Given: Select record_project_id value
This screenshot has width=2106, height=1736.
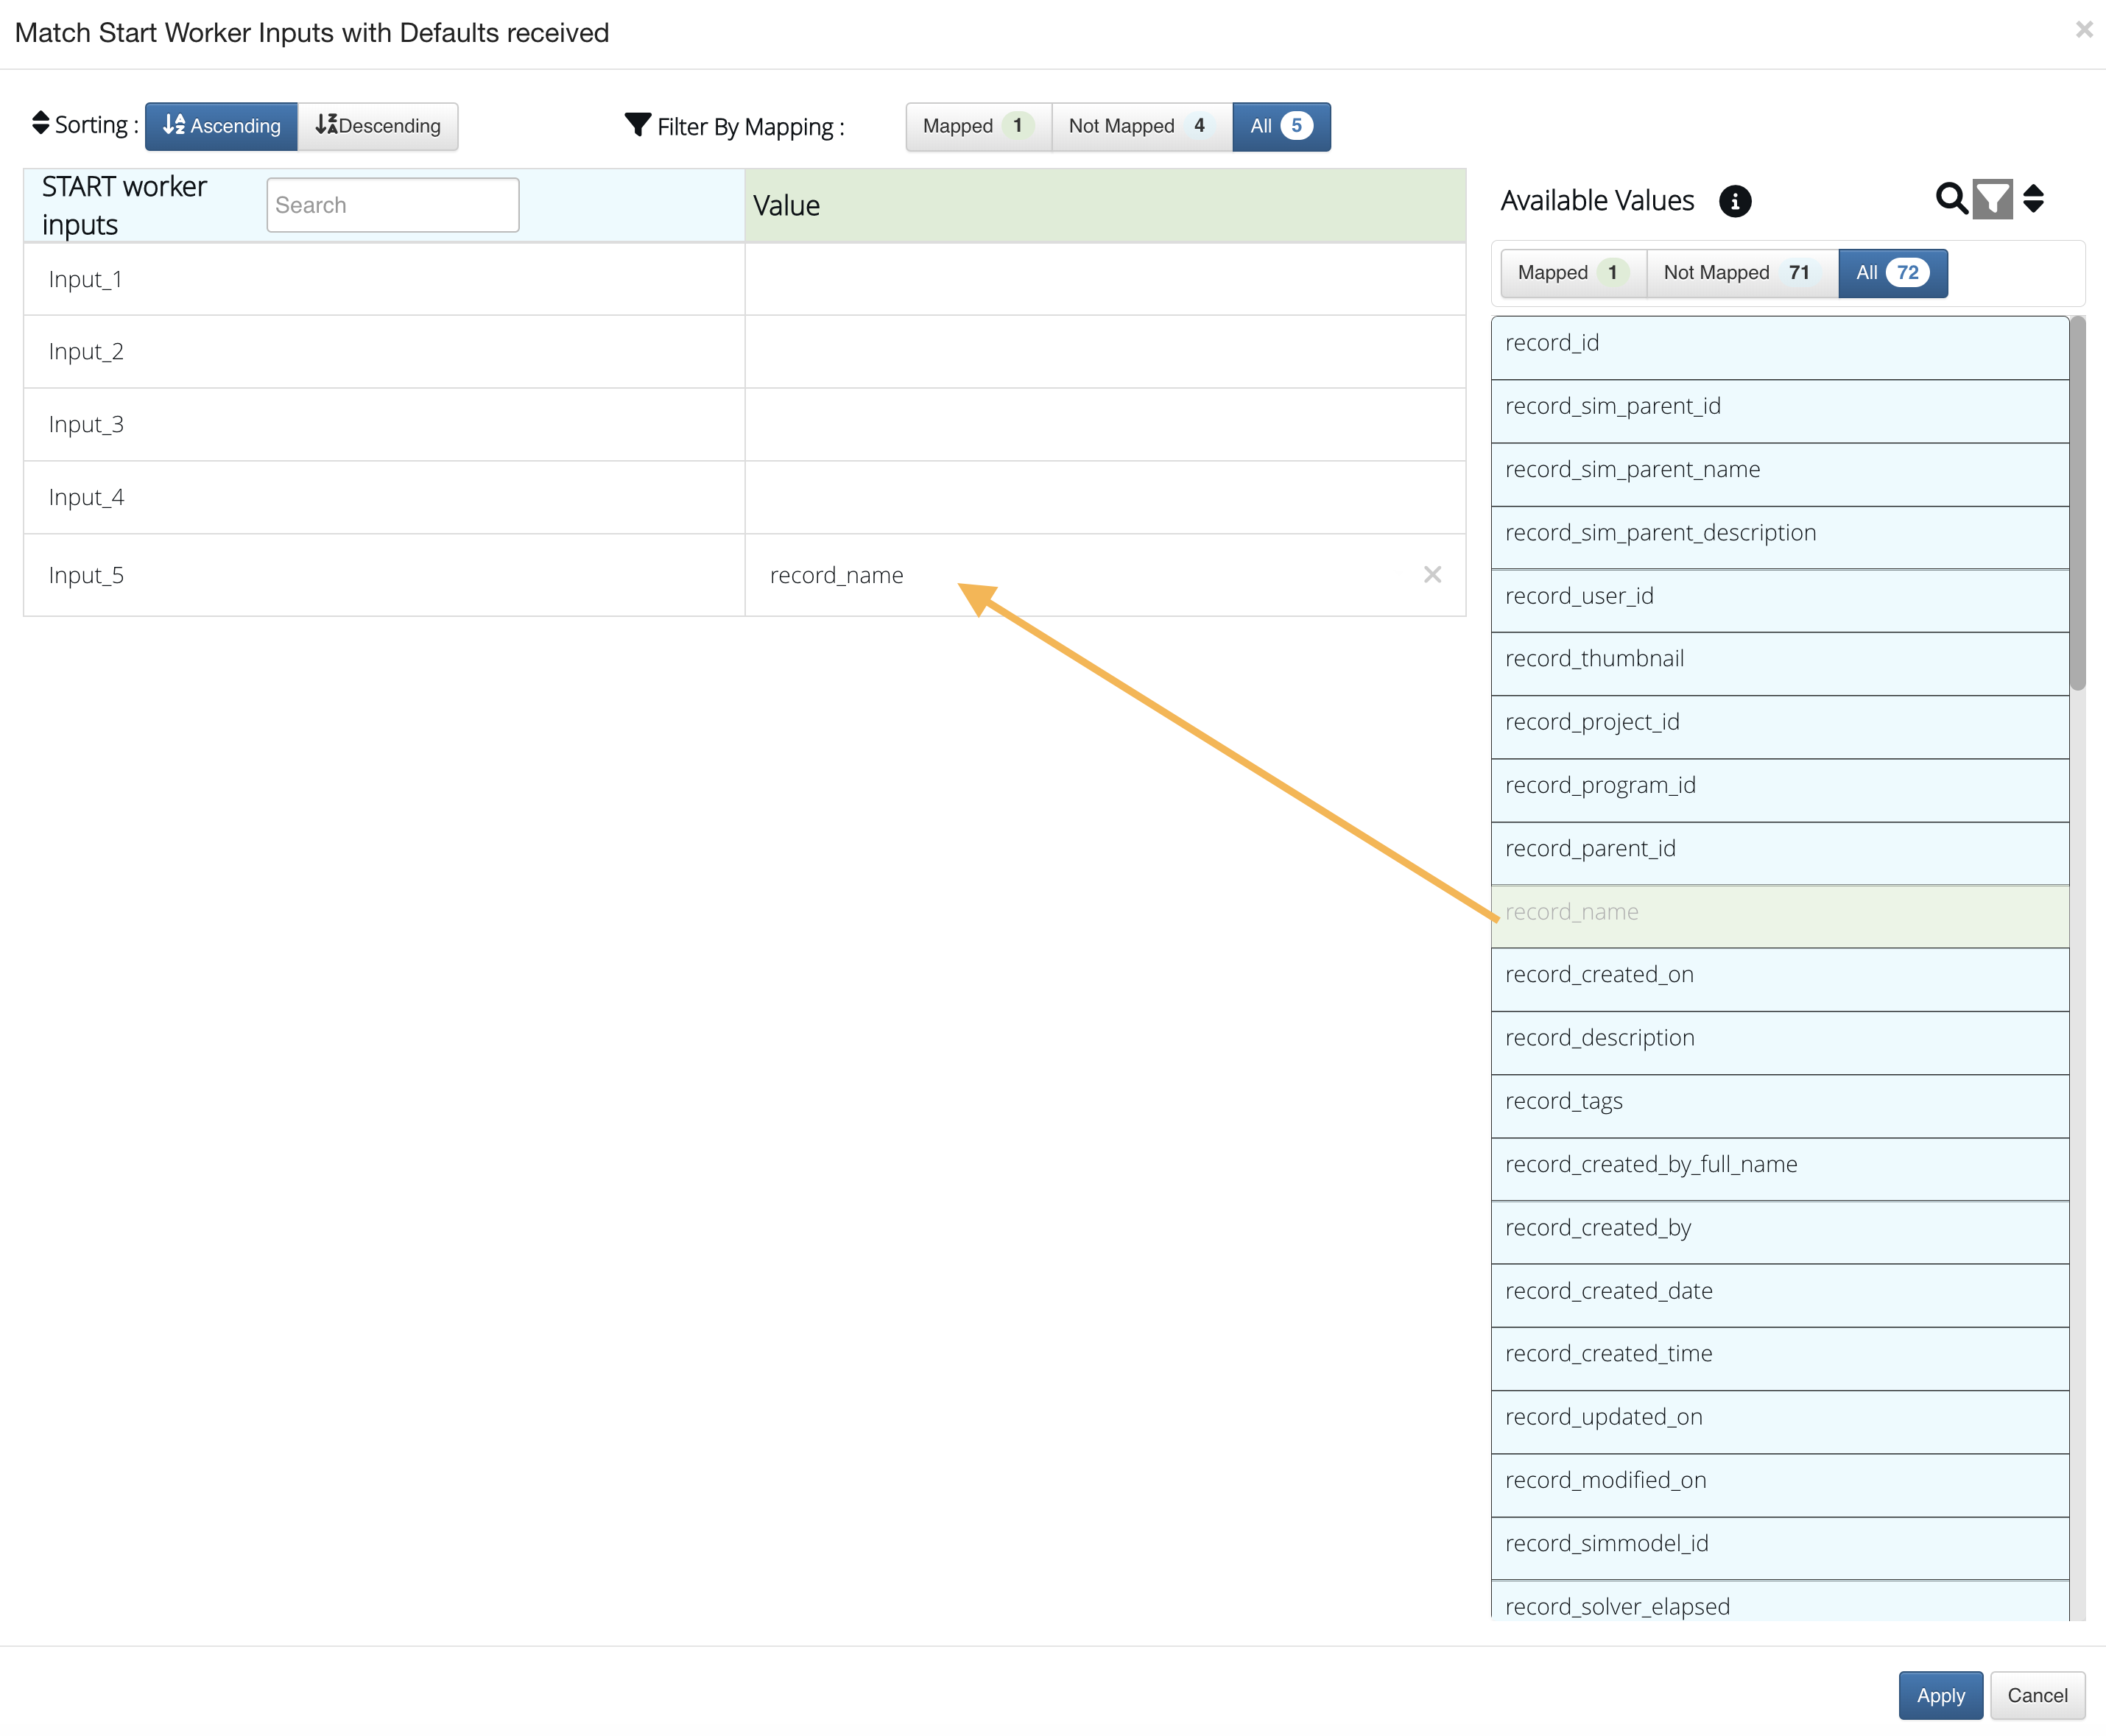Looking at the screenshot, I should 1780,727.
